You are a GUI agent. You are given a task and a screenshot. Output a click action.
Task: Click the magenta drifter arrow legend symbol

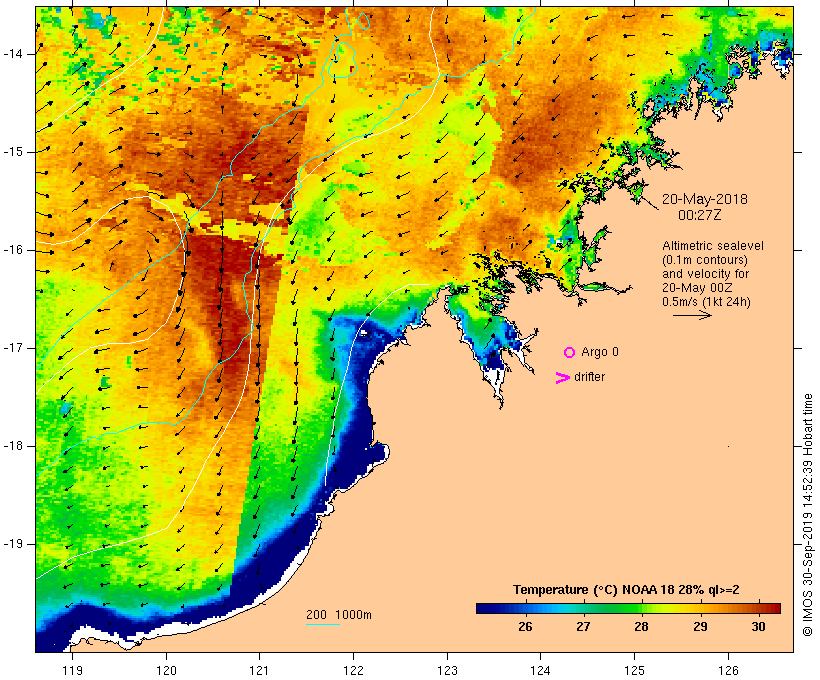(562, 378)
